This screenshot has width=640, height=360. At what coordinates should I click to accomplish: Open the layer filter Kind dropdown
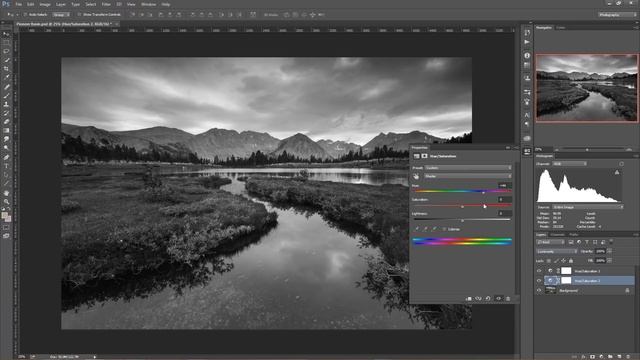[550, 242]
